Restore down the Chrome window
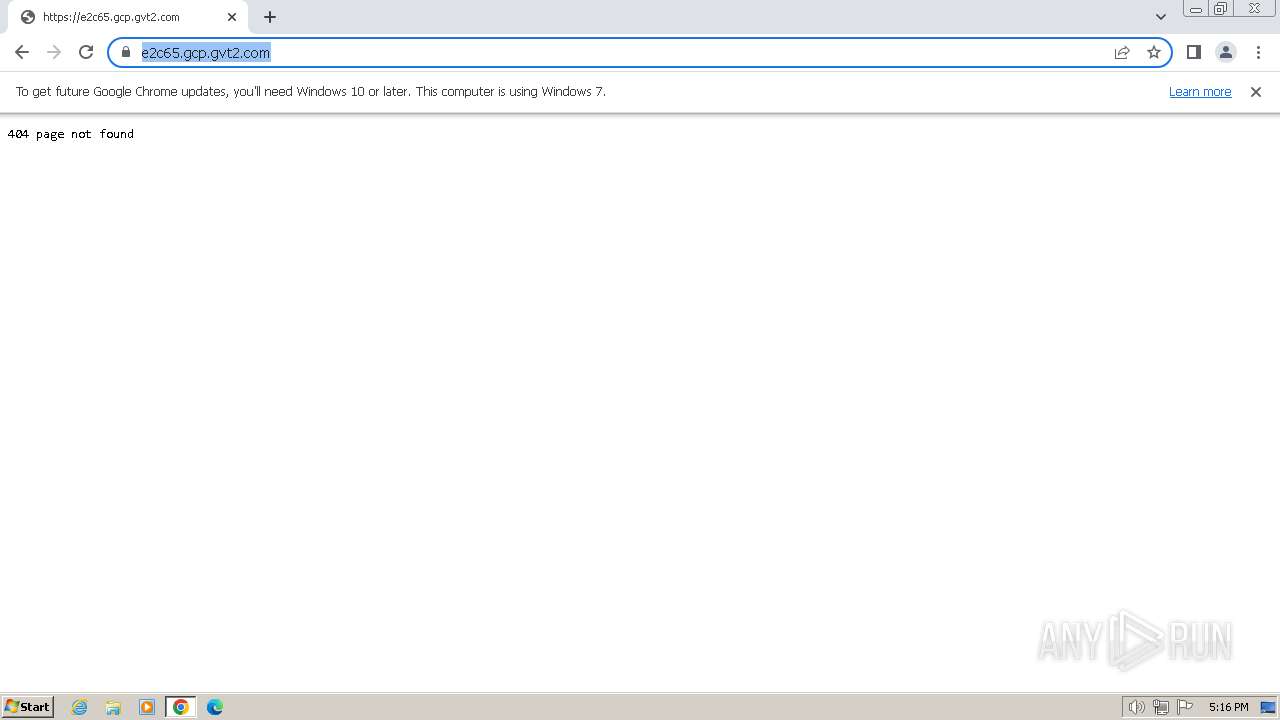This screenshot has width=1280, height=720. point(1221,9)
